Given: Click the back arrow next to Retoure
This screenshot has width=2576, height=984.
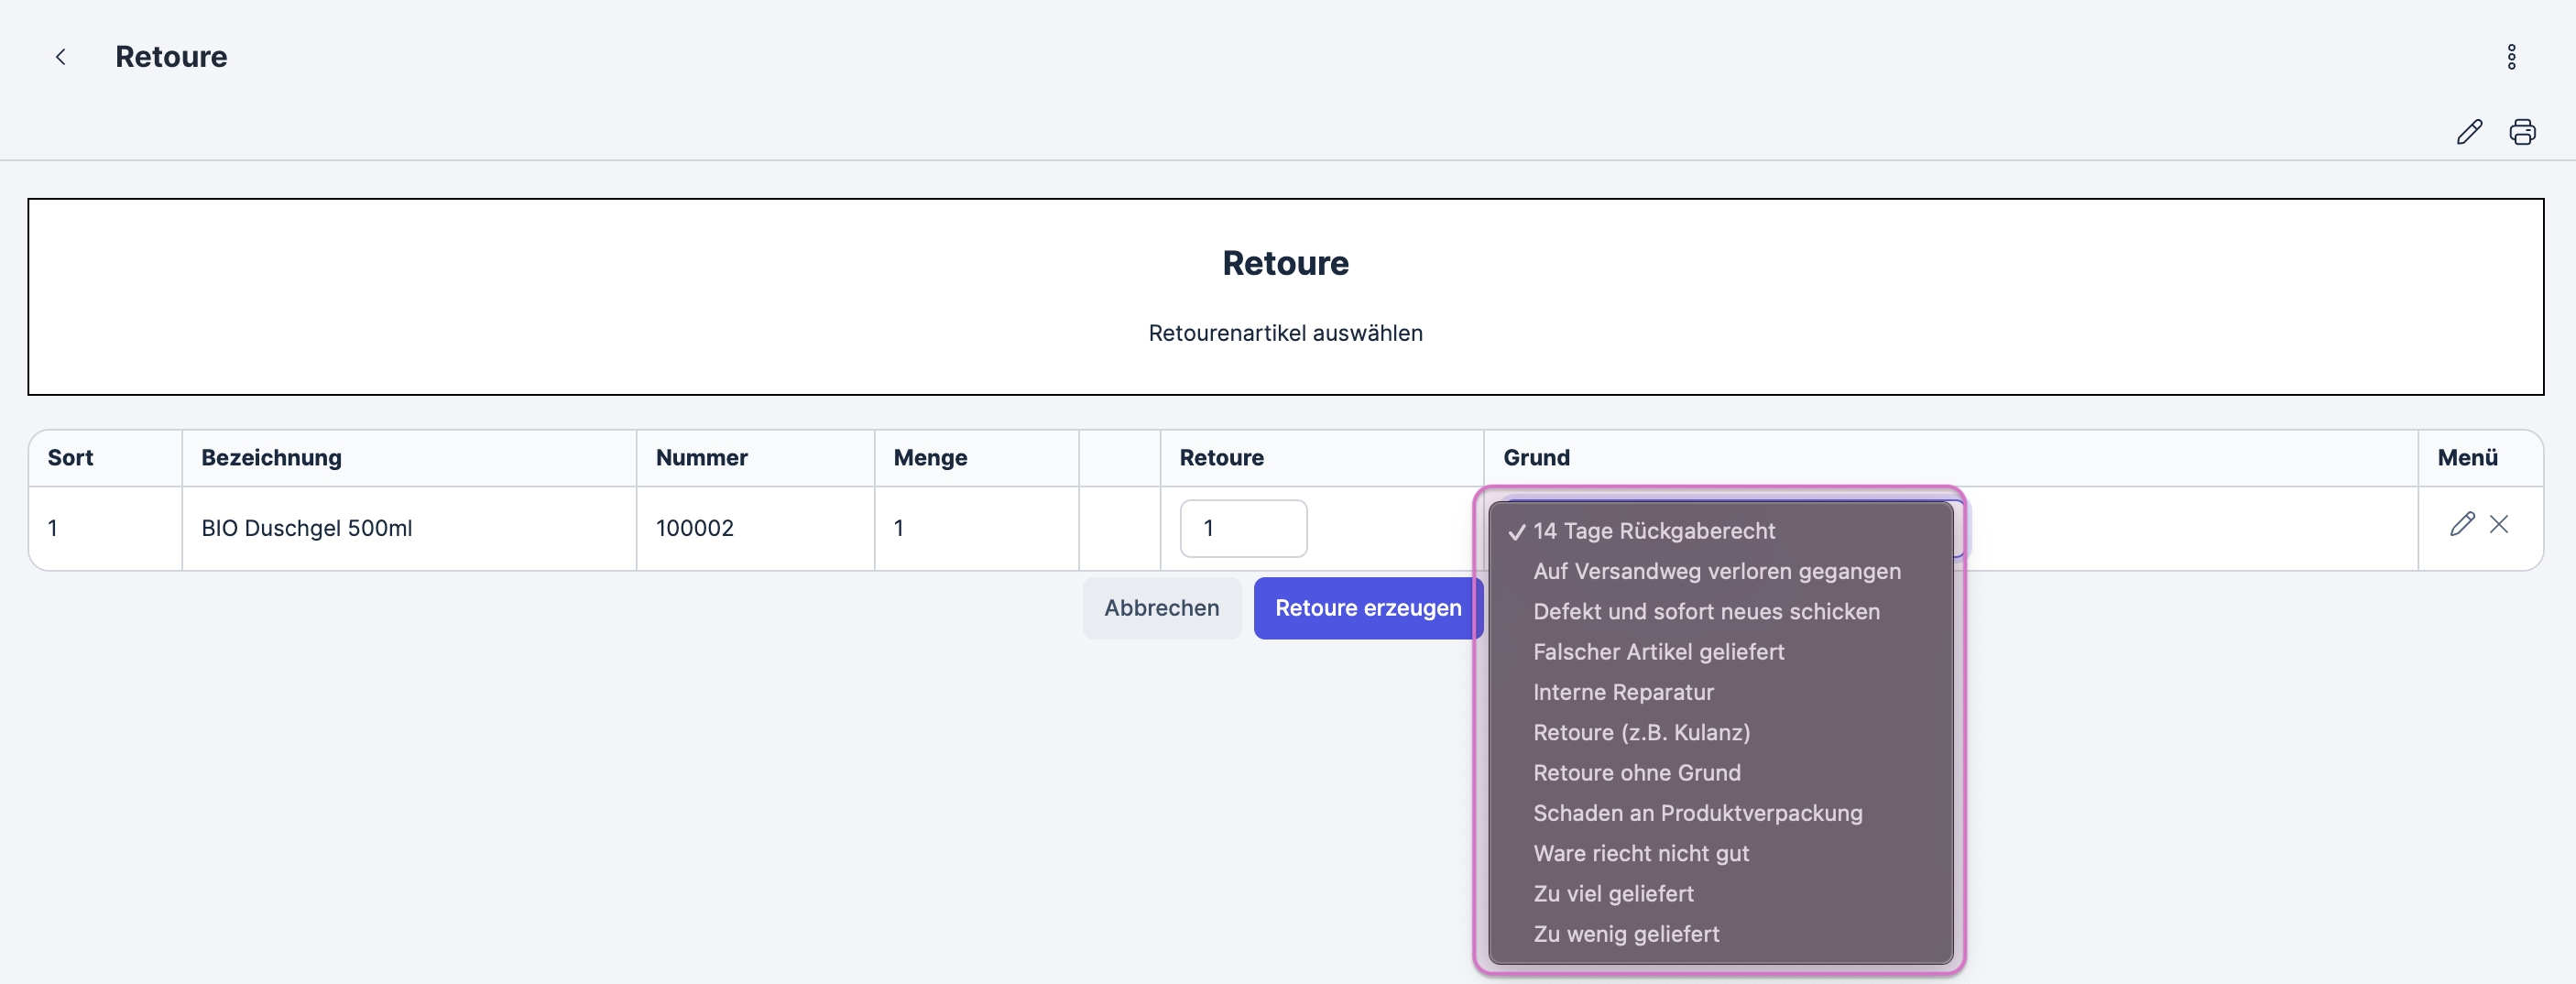Looking at the screenshot, I should point(61,57).
